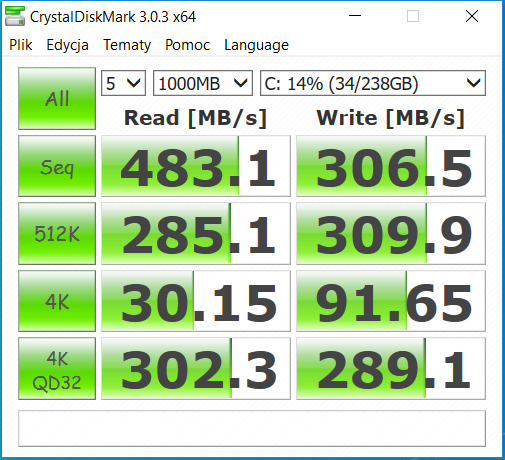
Task: Open the Edycja menu
Action: tap(67, 45)
